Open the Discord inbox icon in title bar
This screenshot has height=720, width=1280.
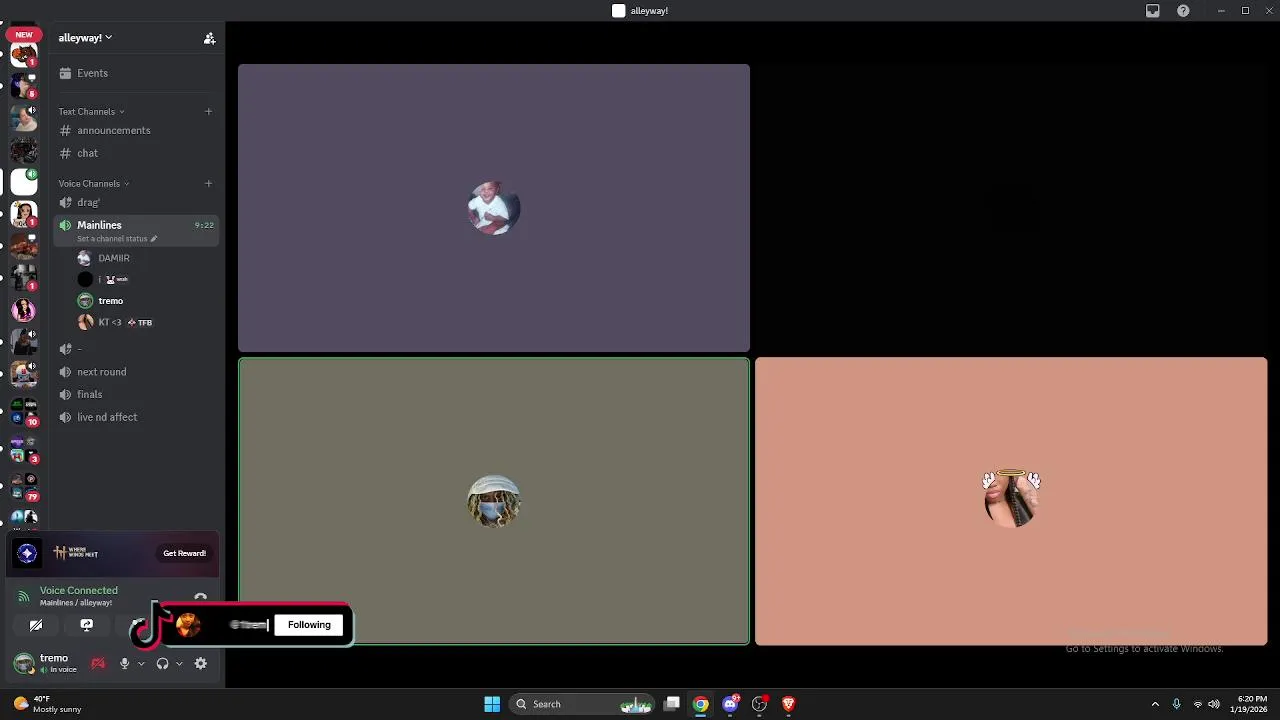(1153, 11)
